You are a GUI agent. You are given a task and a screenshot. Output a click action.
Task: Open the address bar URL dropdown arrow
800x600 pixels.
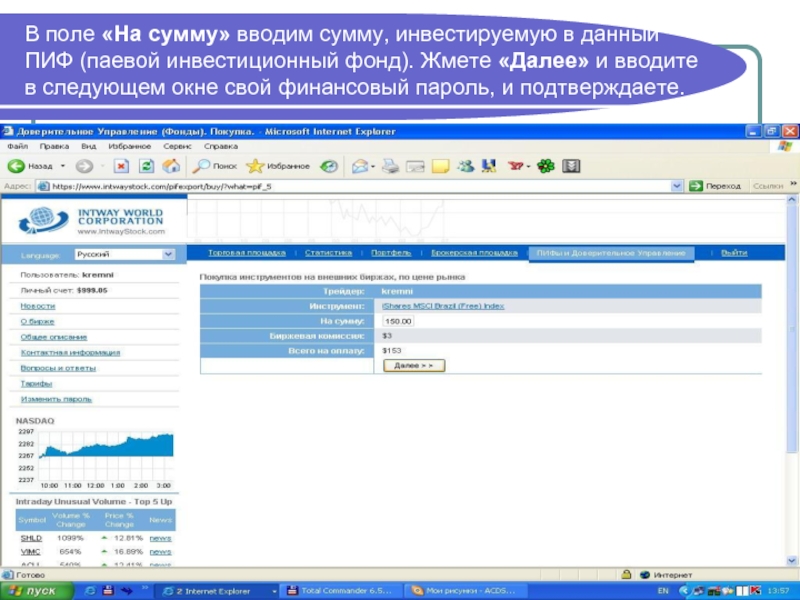677,186
